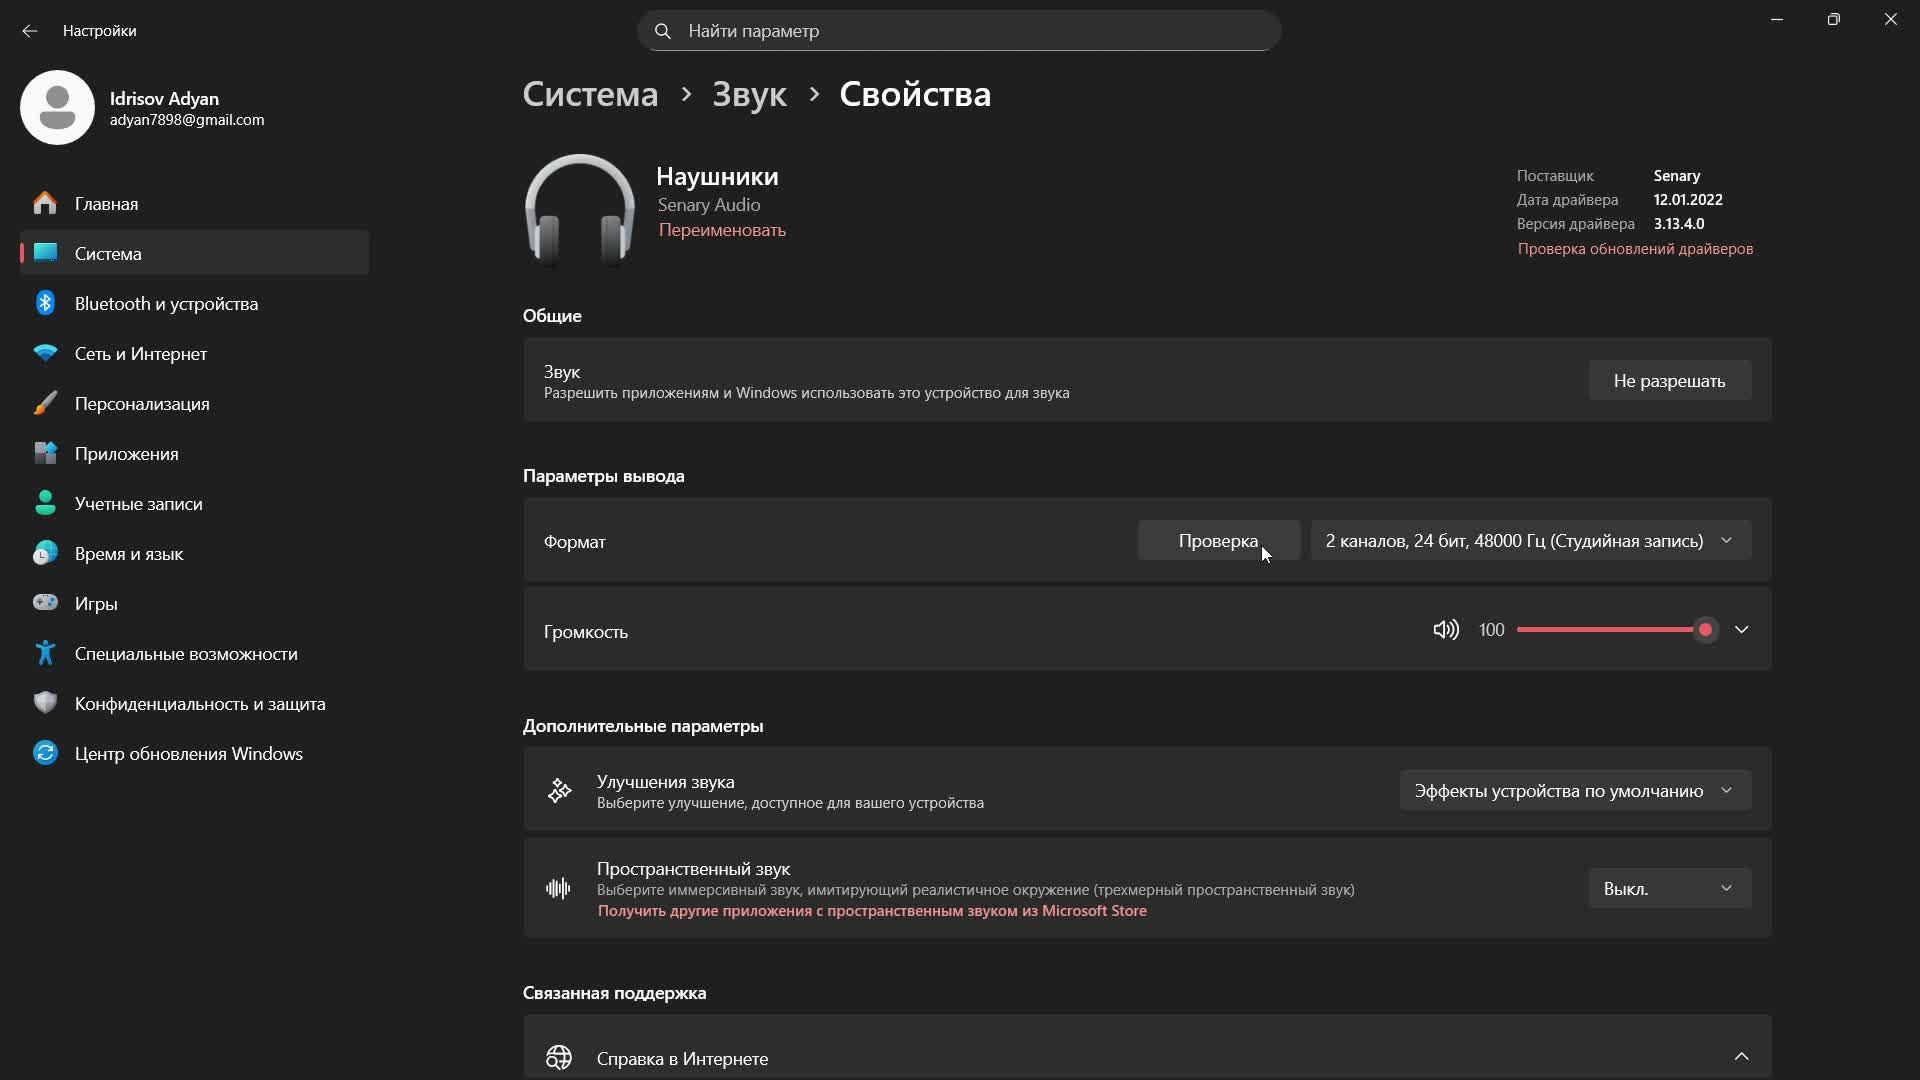Click the Игры gamepad icon
The image size is (1920, 1080).
point(45,603)
